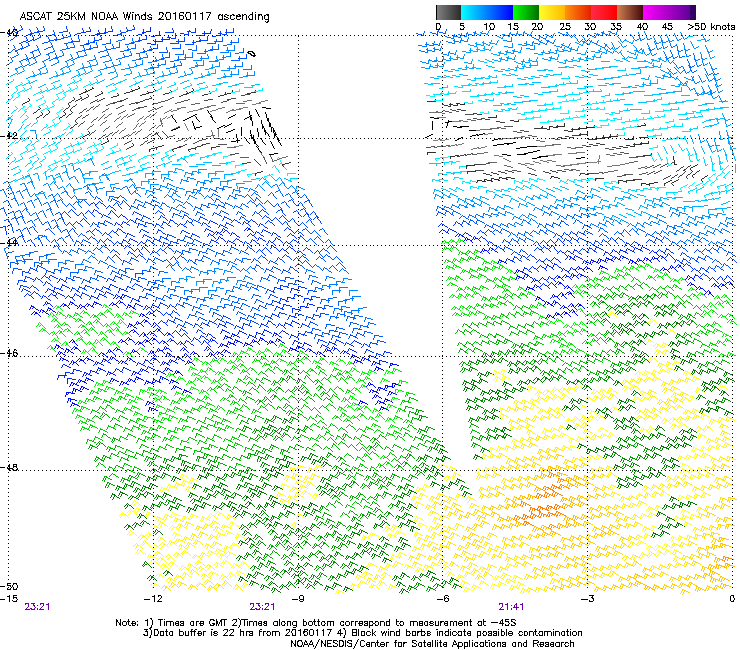Click the gray 0-5 knots color swatch
The image size is (740, 650).
(449, 12)
